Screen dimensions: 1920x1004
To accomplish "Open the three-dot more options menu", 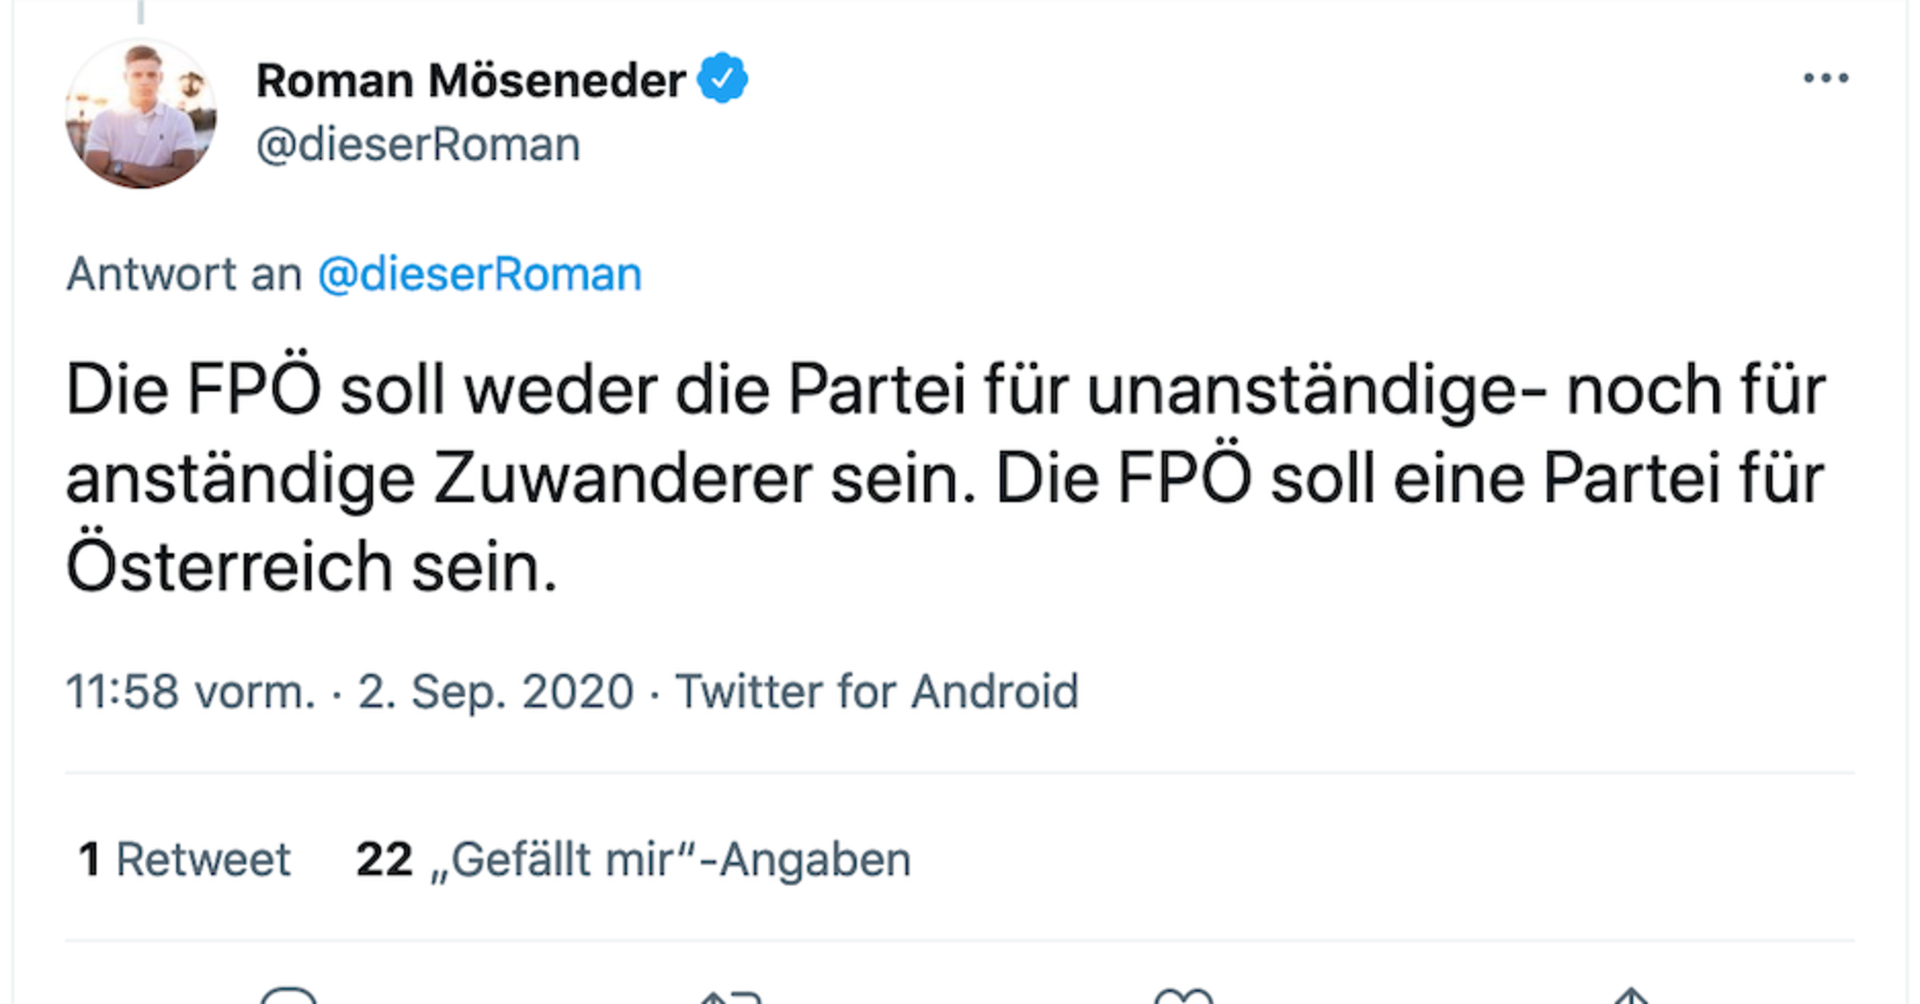I will (x=1825, y=77).
